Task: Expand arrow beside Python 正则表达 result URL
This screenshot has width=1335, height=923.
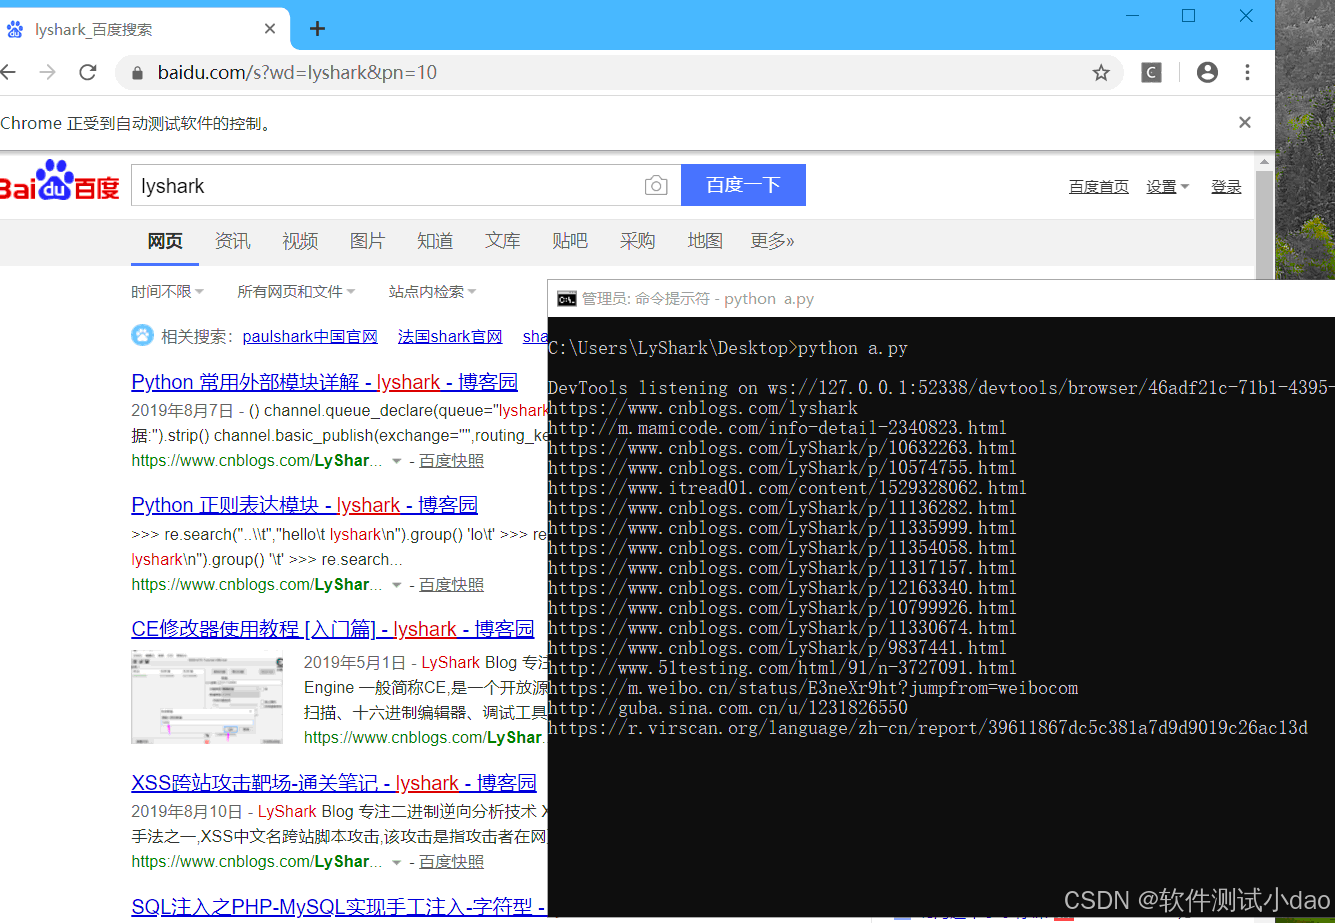Action: coord(397,586)
